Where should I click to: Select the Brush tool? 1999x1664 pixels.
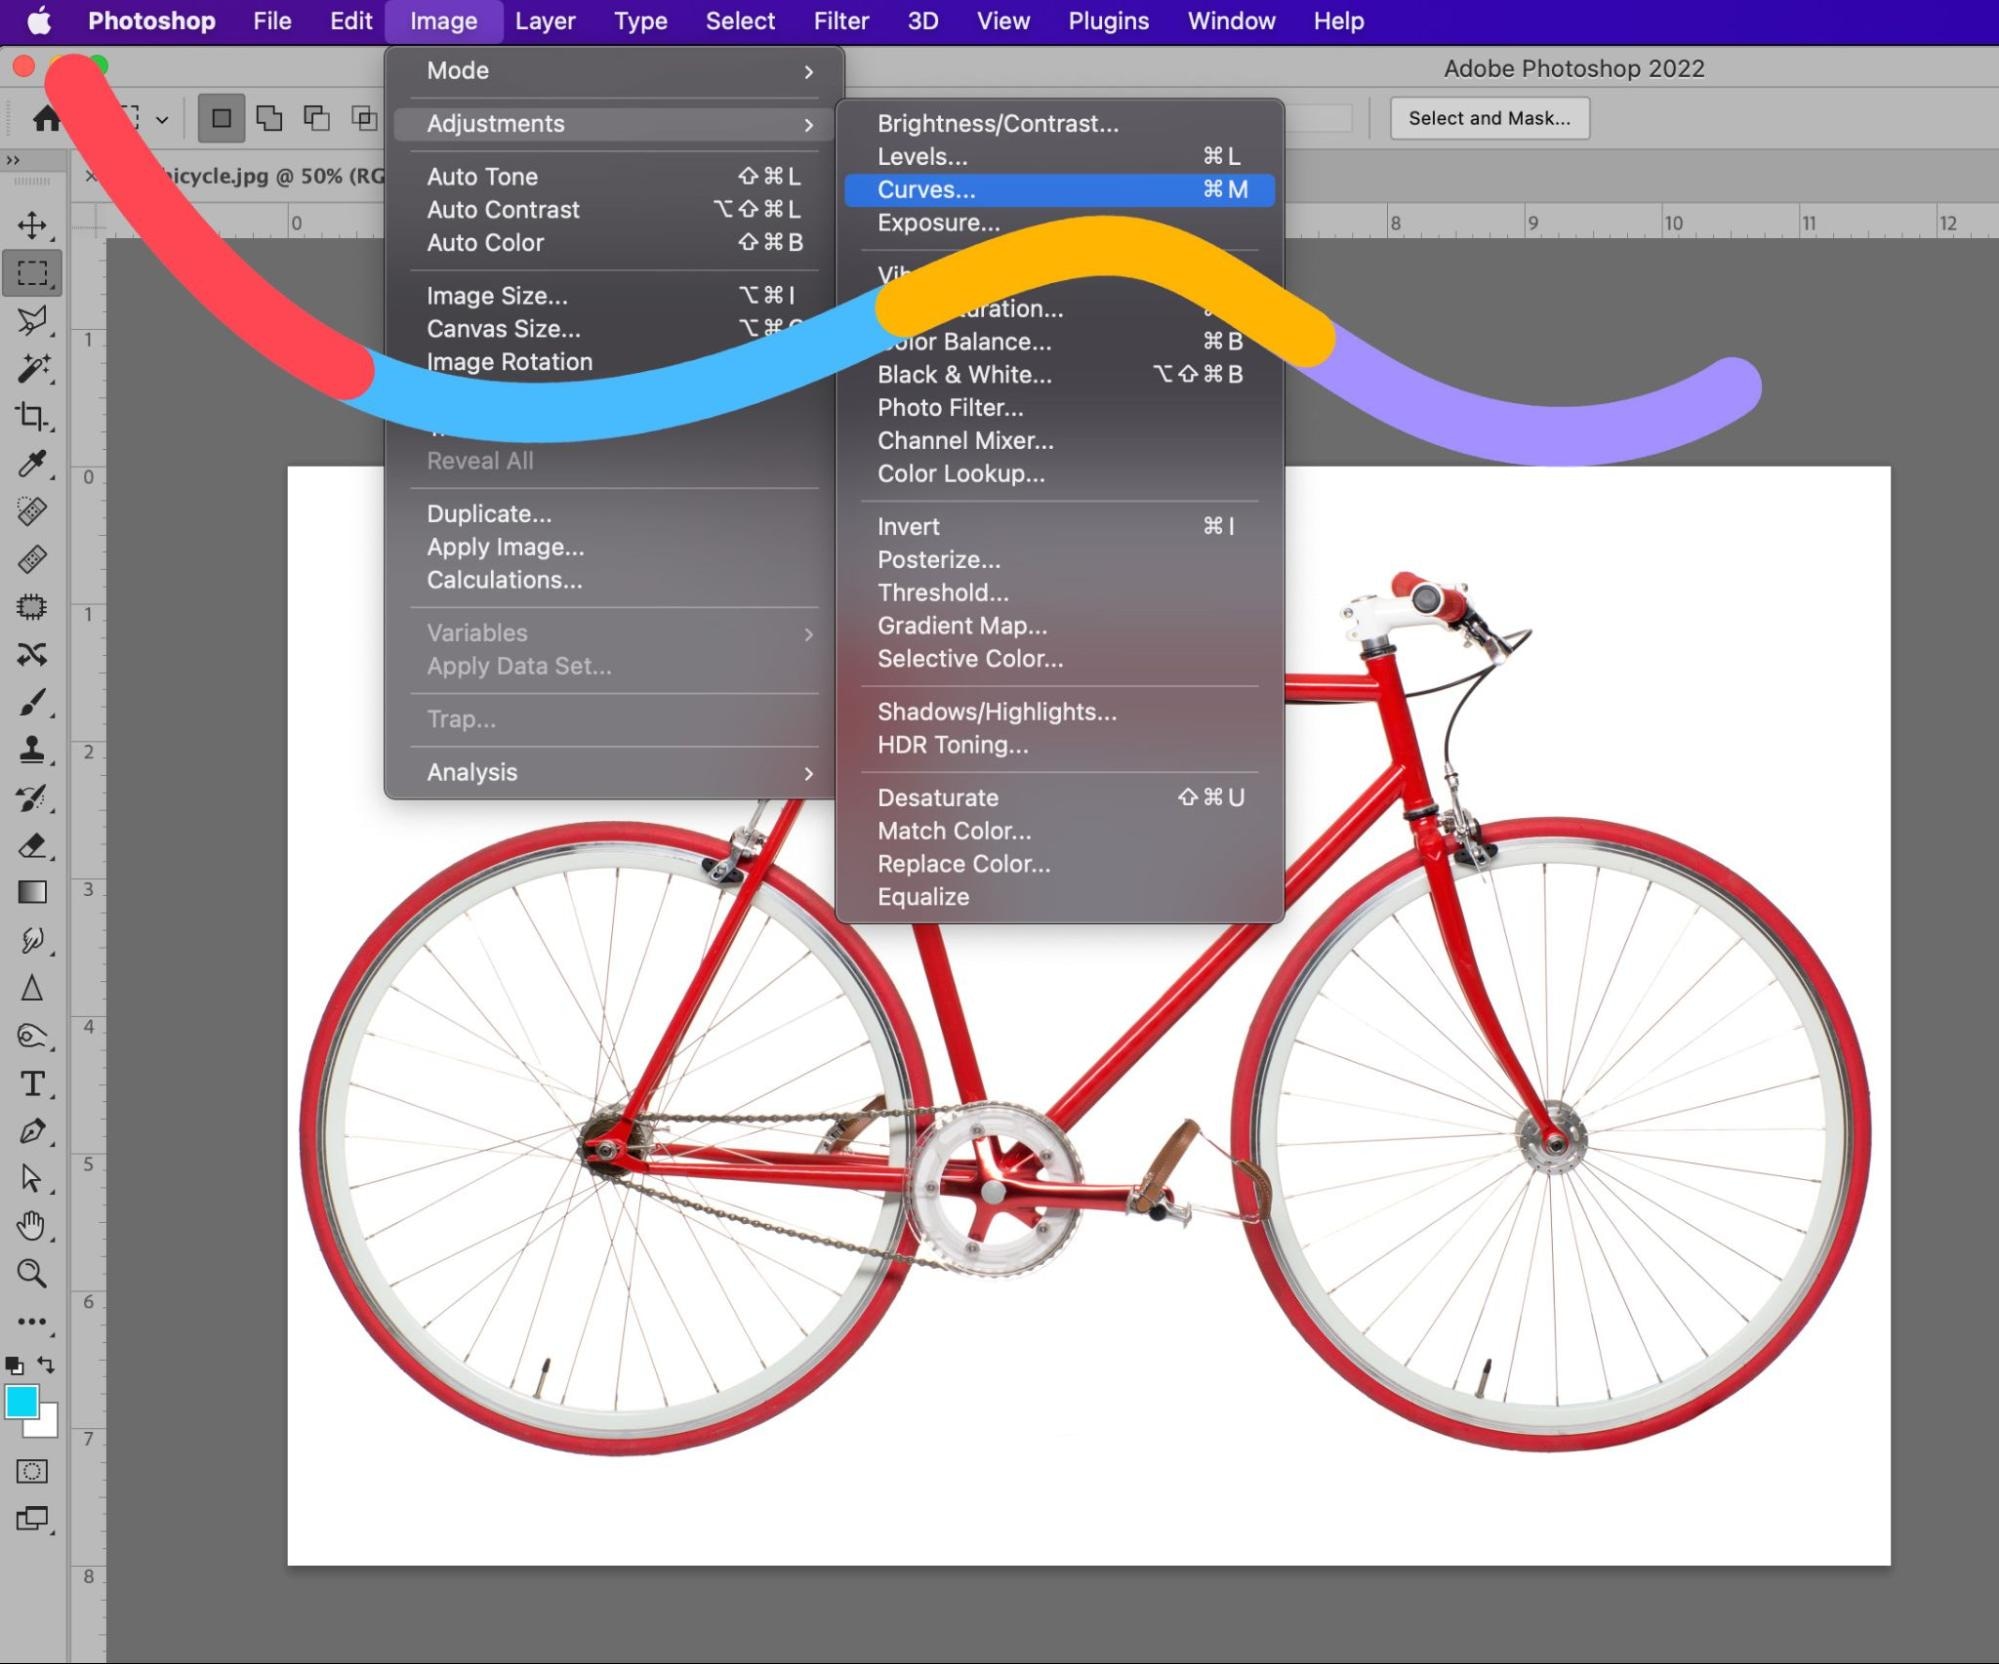32,703
